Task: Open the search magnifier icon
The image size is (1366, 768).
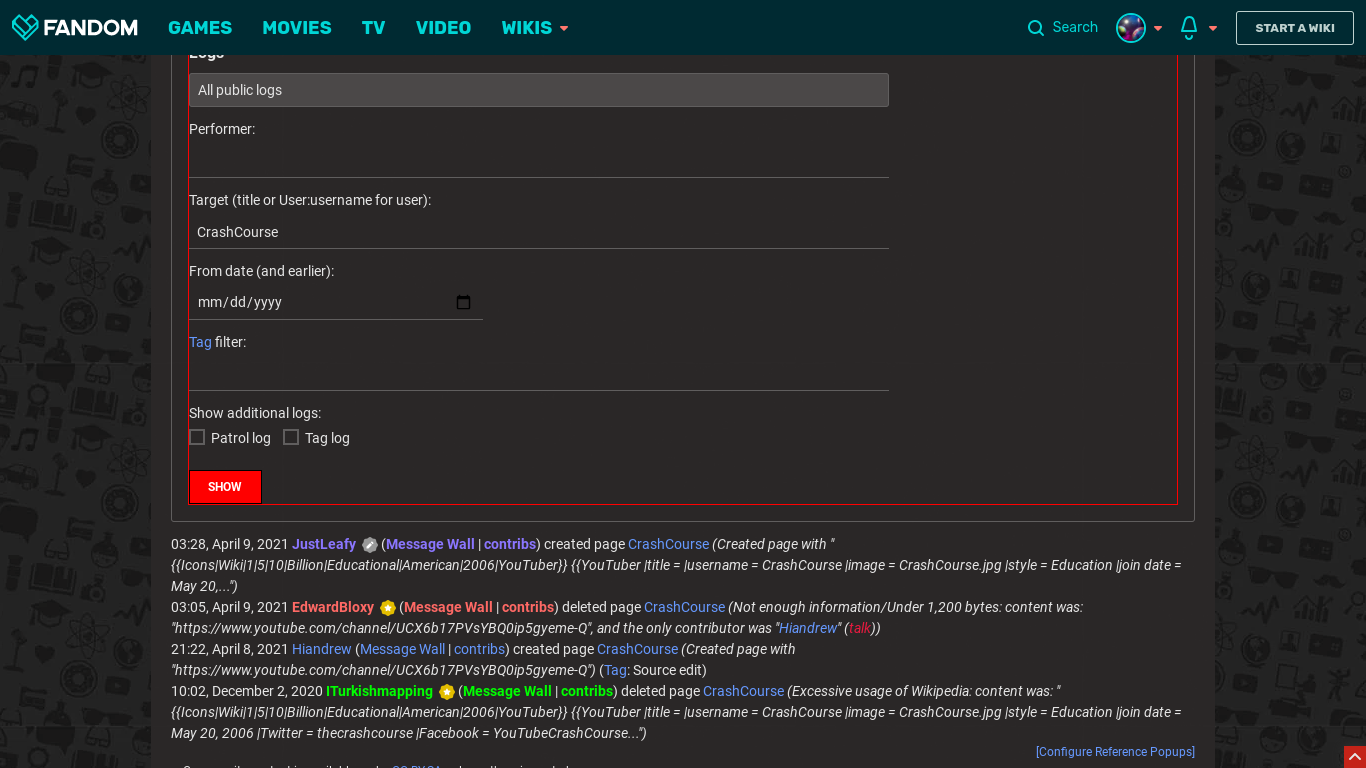Action: [1036, 28]
